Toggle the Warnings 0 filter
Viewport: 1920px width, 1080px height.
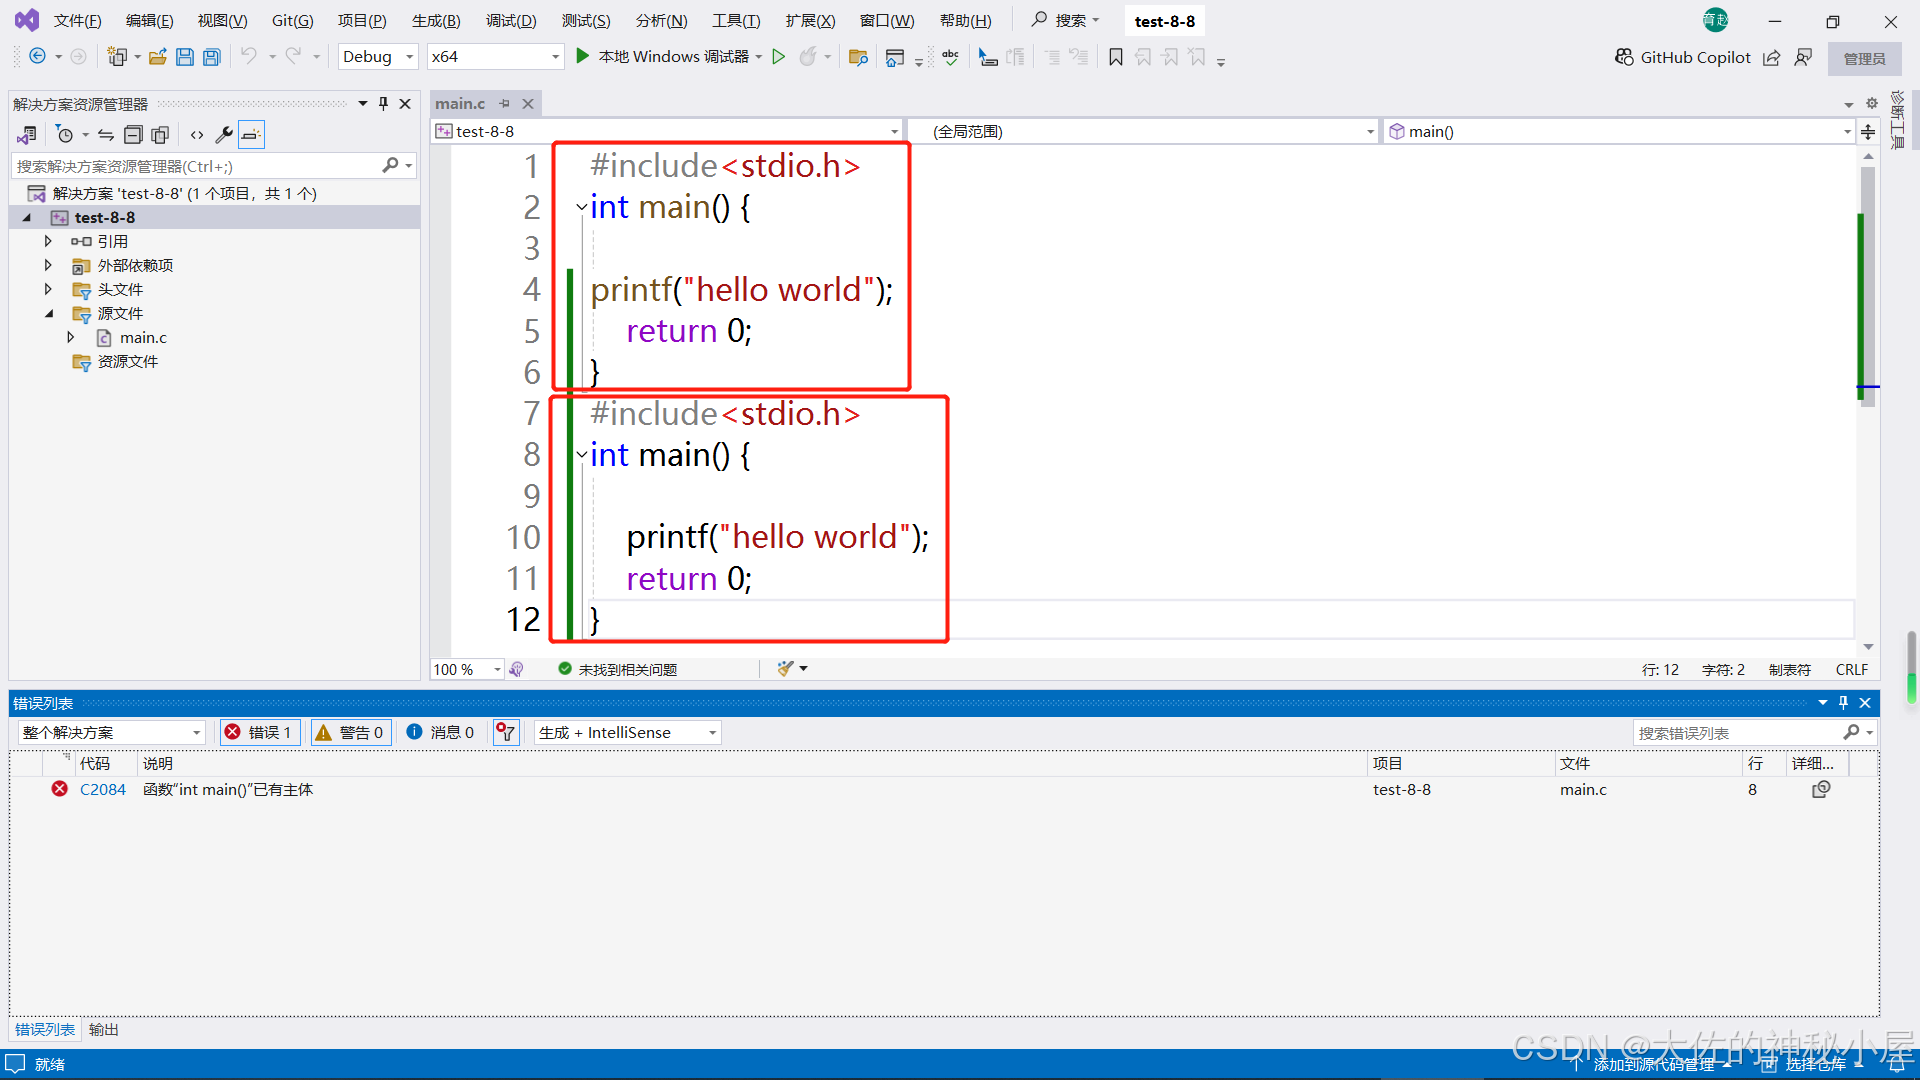(x=350, y=732)
